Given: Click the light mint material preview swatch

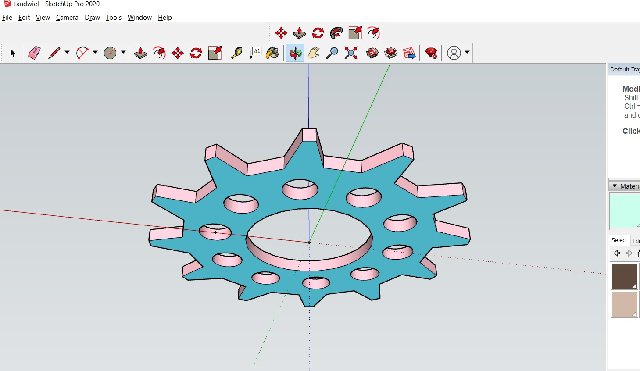Looking at the screenshot, I should 624,211.
